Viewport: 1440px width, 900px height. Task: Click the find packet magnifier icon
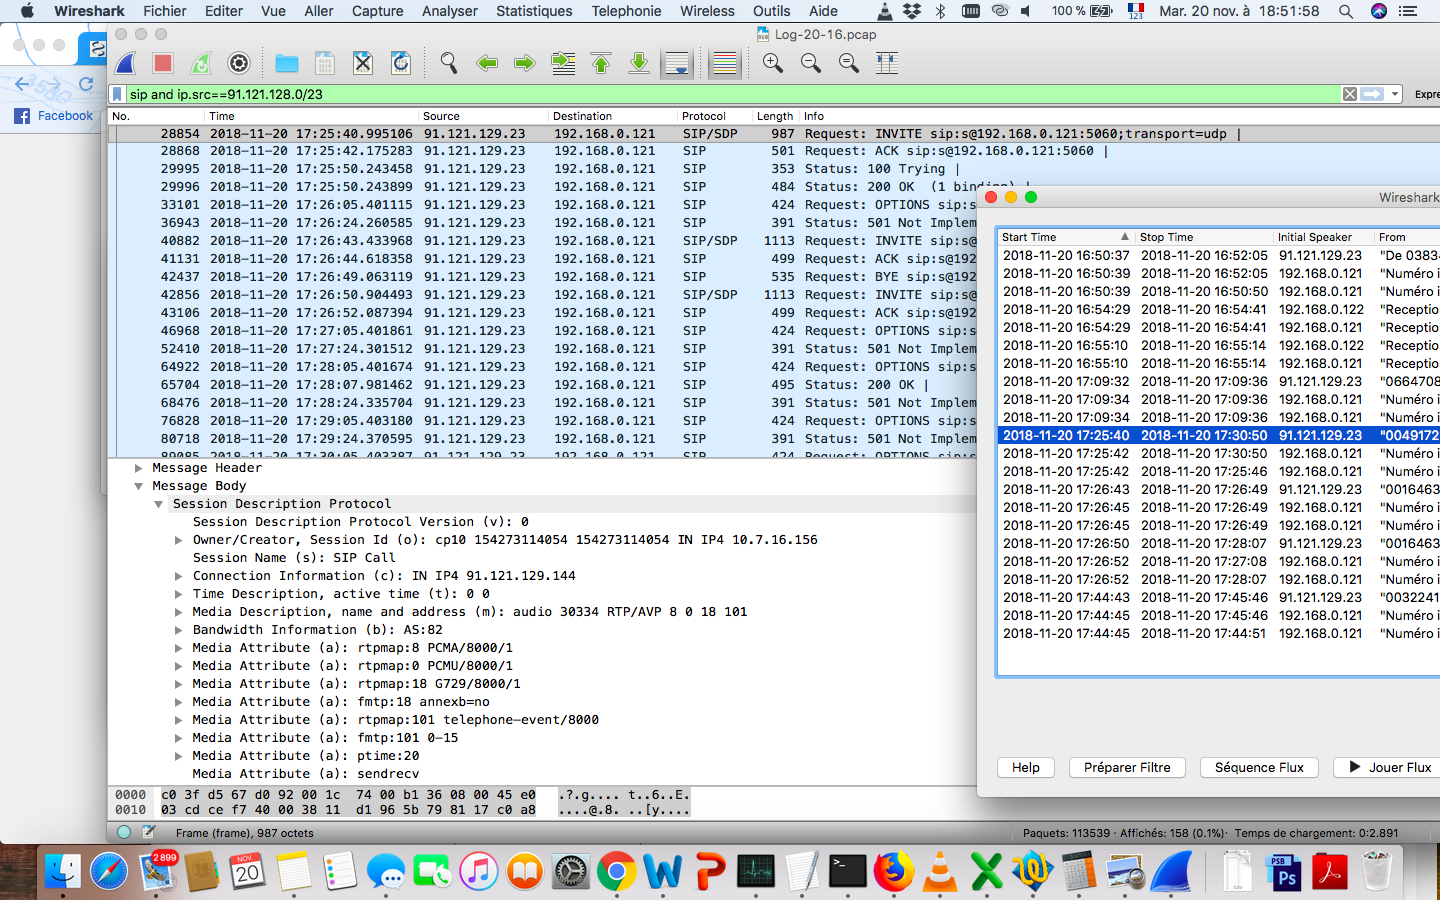point(449,63)
